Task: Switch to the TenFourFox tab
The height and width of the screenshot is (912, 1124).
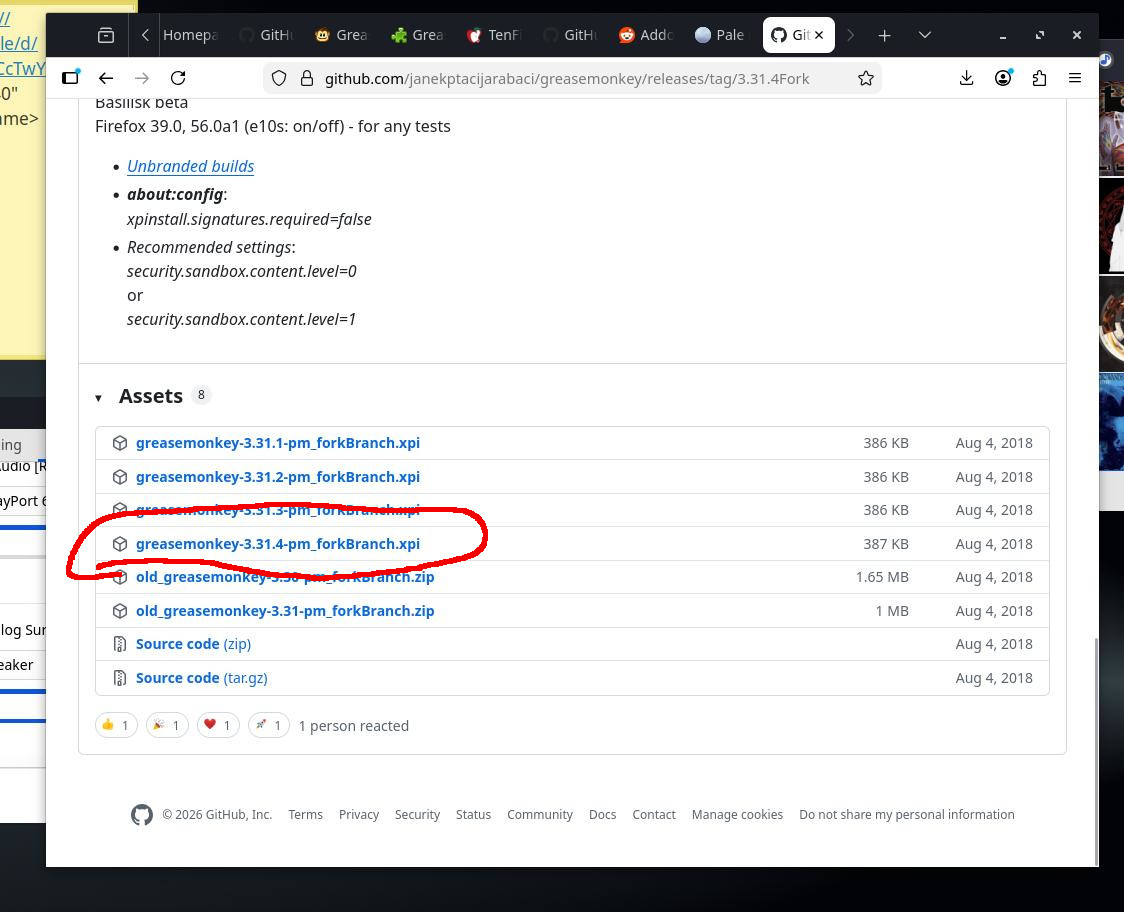Action: point(495,35)
